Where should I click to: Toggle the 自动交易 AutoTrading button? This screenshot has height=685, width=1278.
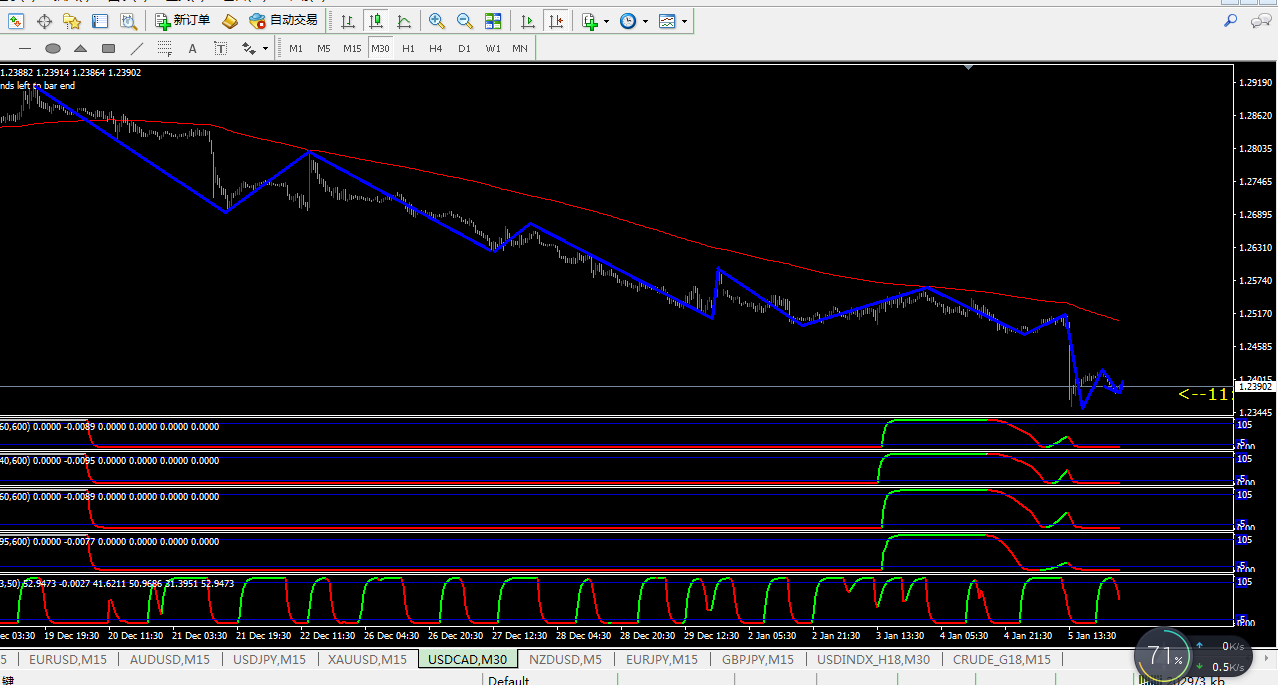(285, 21)
